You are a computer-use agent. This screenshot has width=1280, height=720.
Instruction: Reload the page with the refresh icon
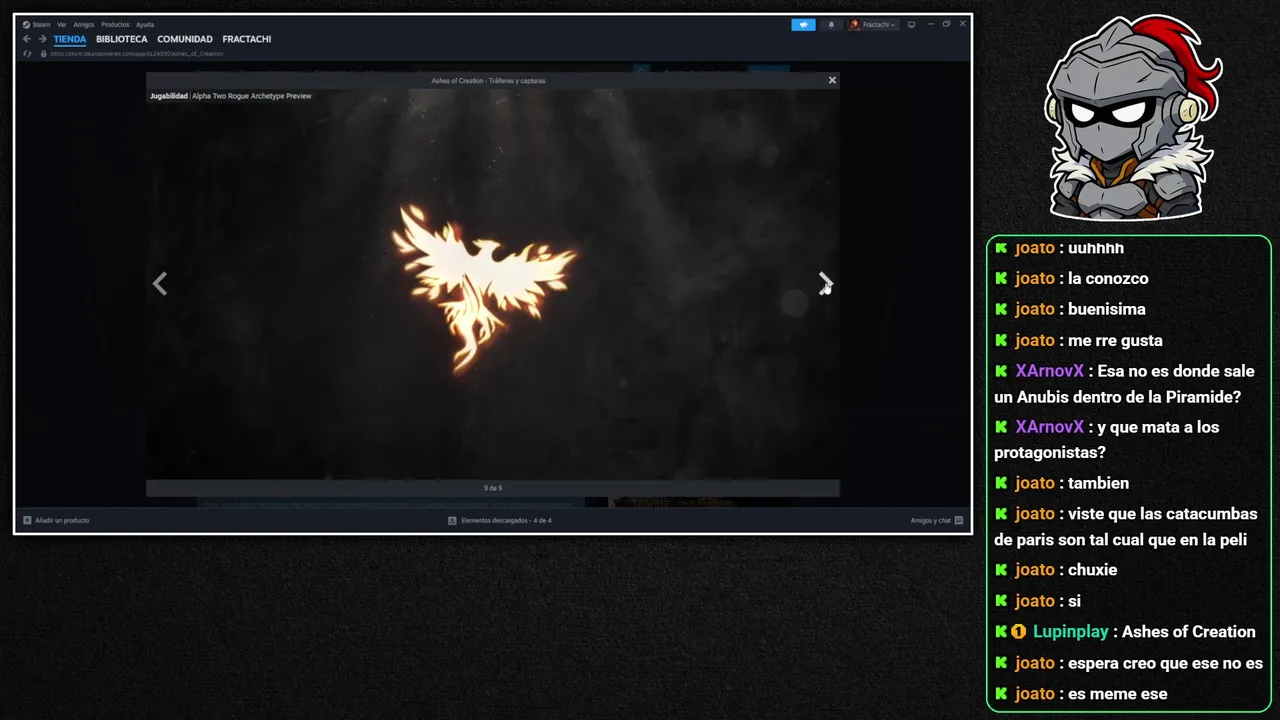(x=28, y=54)
